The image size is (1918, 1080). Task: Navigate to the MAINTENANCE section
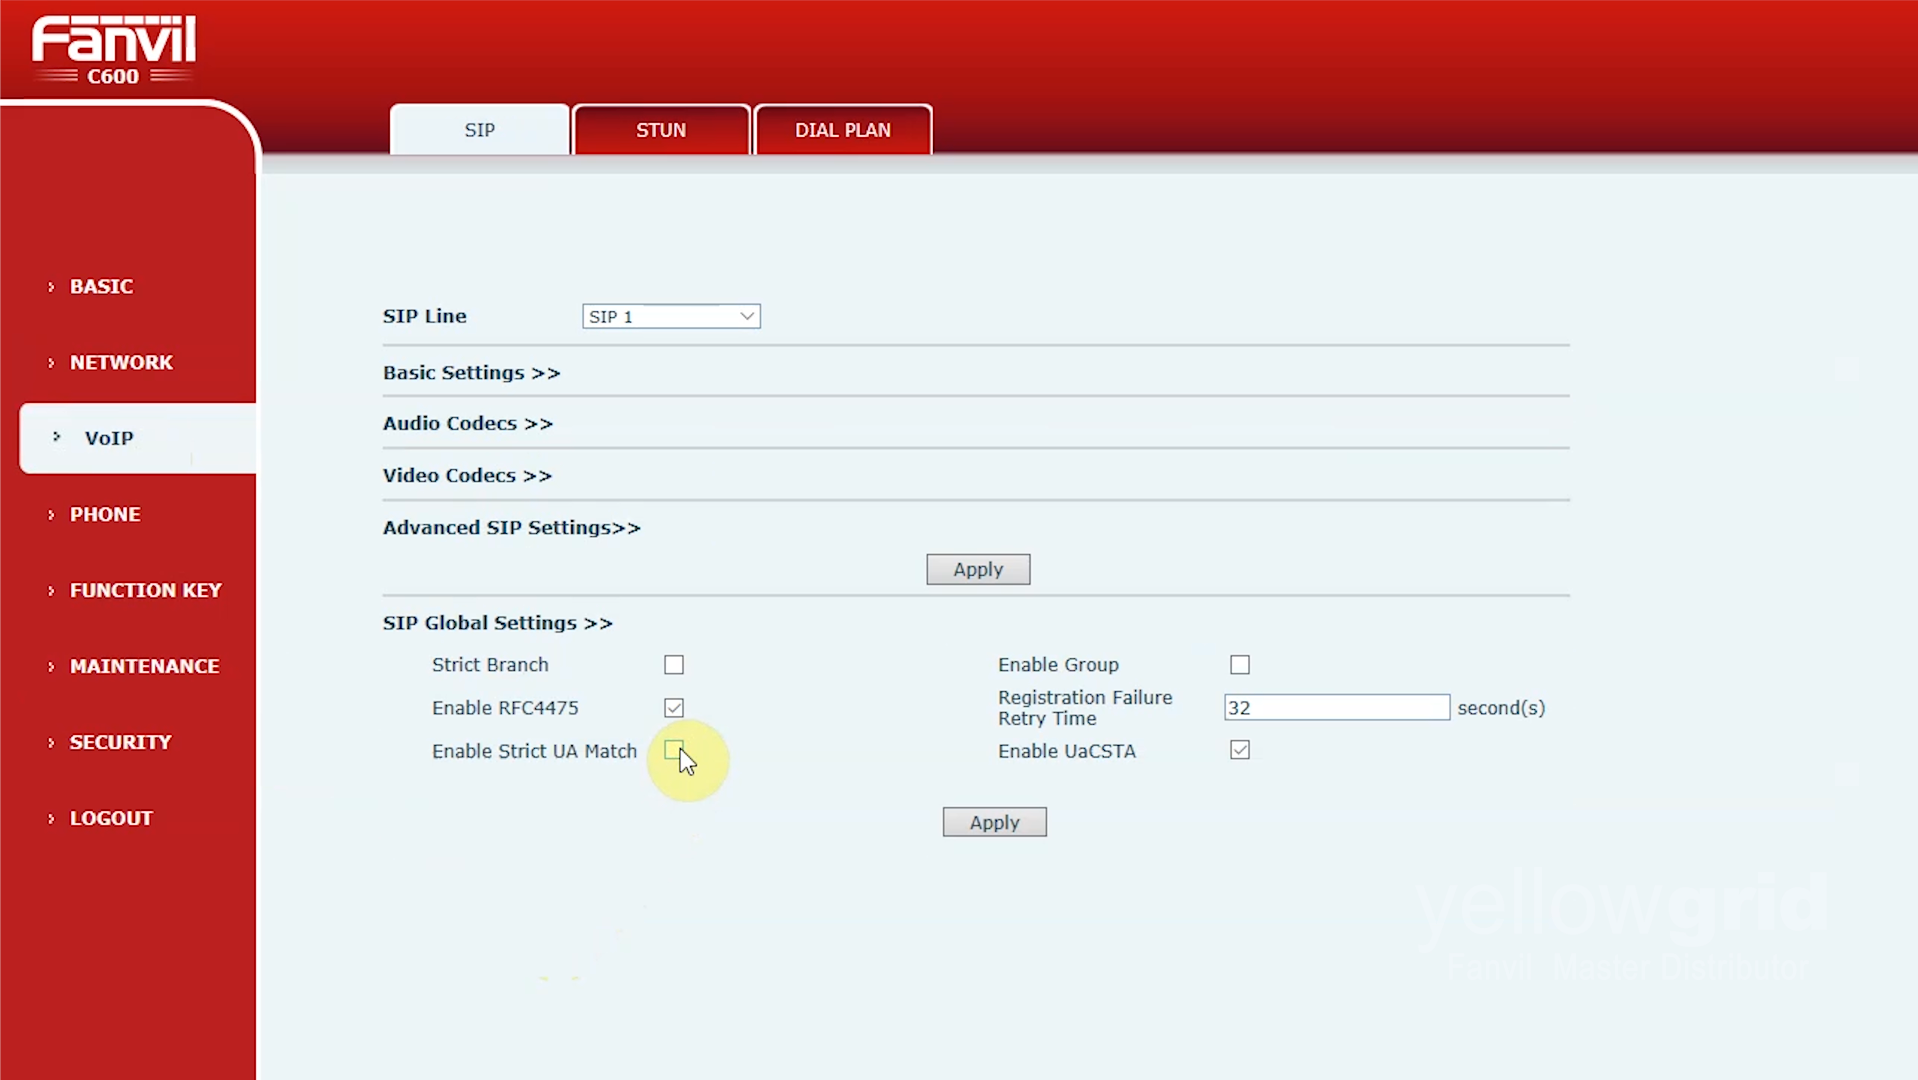click(144, 666)
